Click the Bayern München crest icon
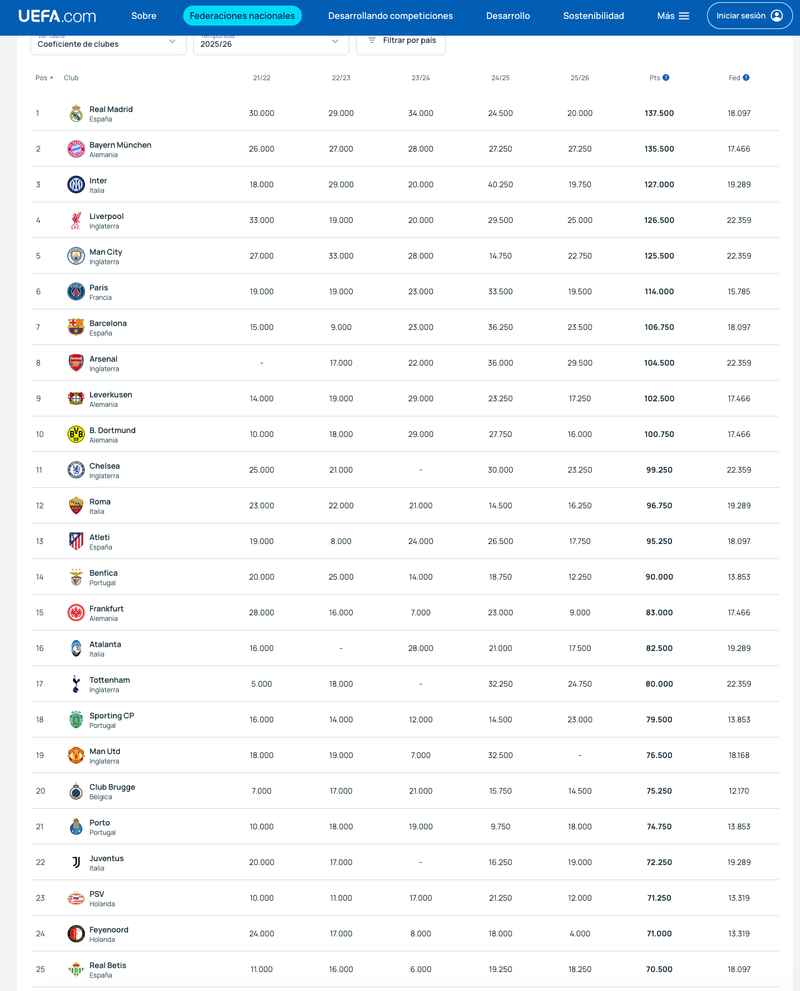800x991 pixels. [x=76, y=149]
